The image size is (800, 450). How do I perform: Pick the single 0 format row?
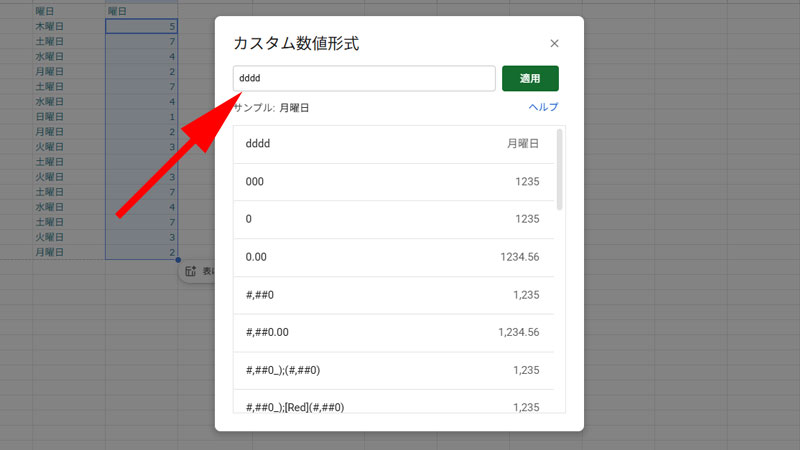[x=393, y=219]
